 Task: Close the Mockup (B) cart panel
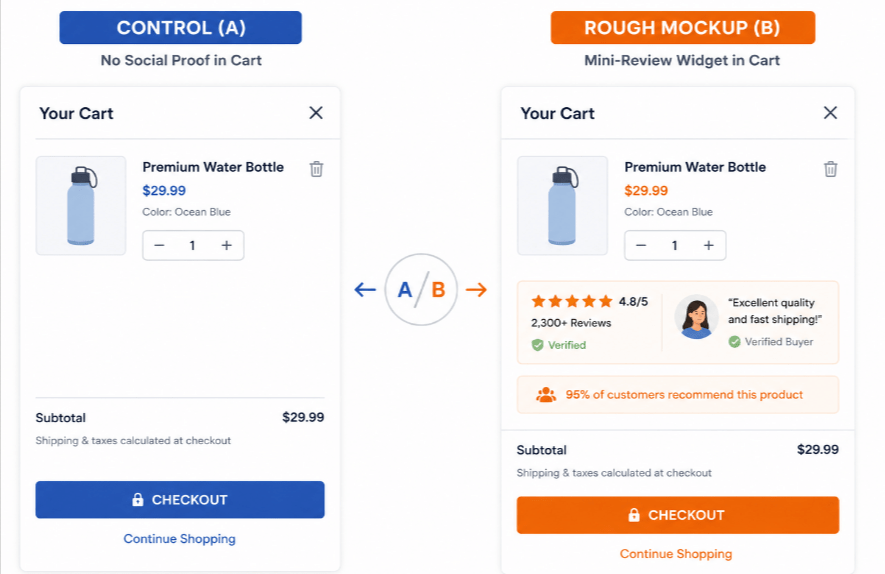(830, 113)
